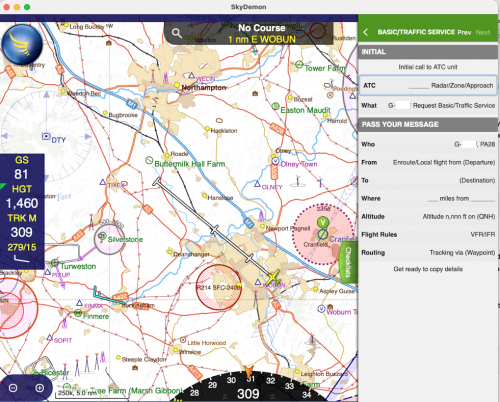Click the Woburn VRP icon
This screenshot has width=500, height=402.
click(x=321, y=309)
